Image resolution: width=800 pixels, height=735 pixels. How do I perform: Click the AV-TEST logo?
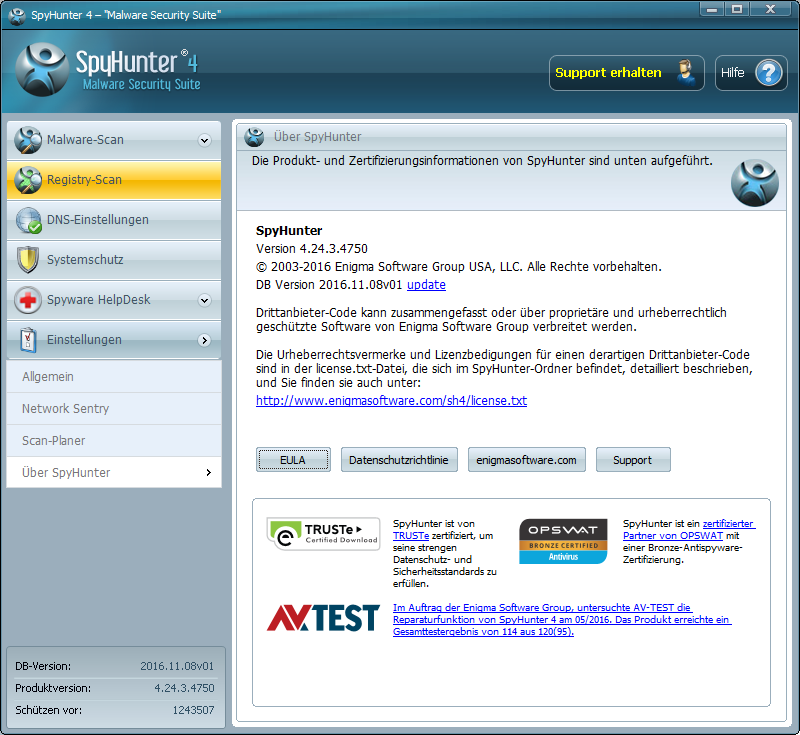[x=323, y=618]
